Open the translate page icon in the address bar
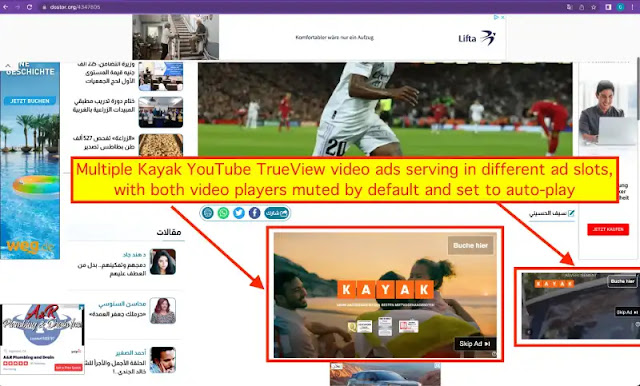This screenshot has width=640, height=386. 570,7
